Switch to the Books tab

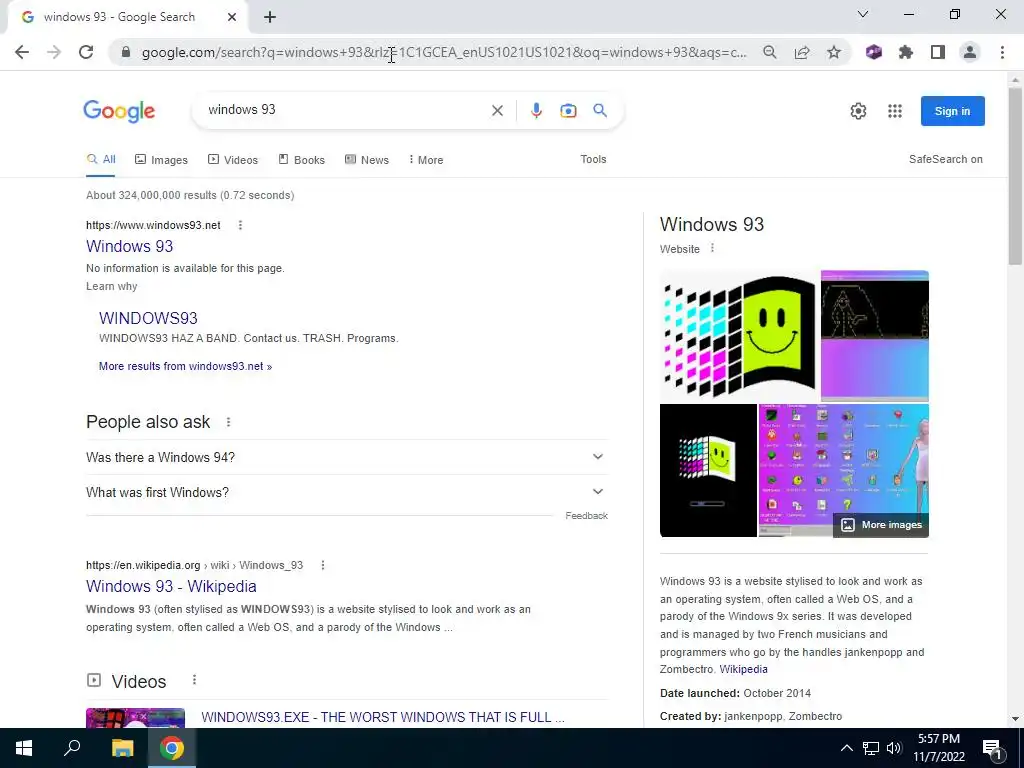pyautogui.click(x=302, y=160)
